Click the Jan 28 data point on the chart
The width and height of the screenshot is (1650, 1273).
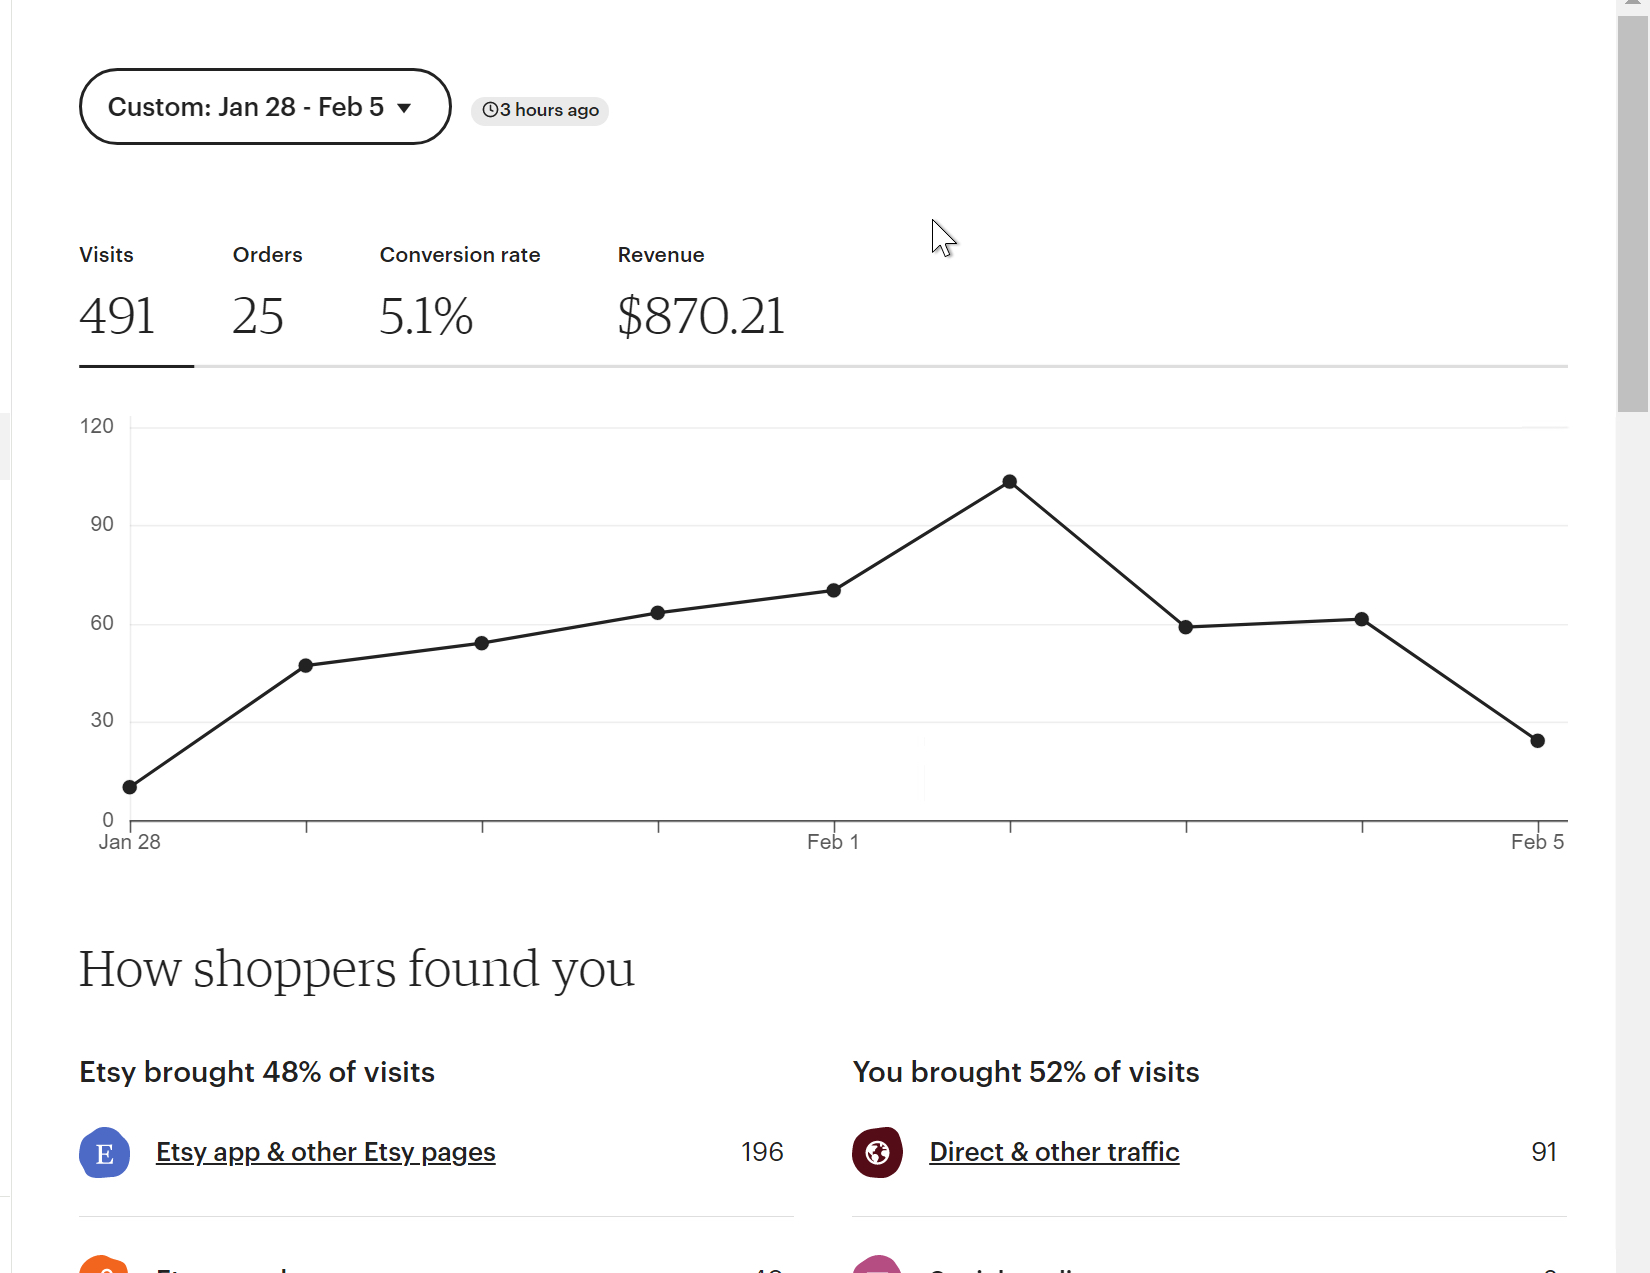click(x=130, y=787)
